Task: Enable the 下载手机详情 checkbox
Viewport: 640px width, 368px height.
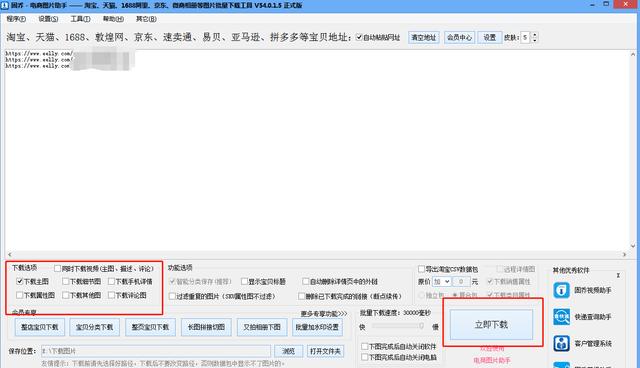Action: pyautogui.click(x=111, y=282)
